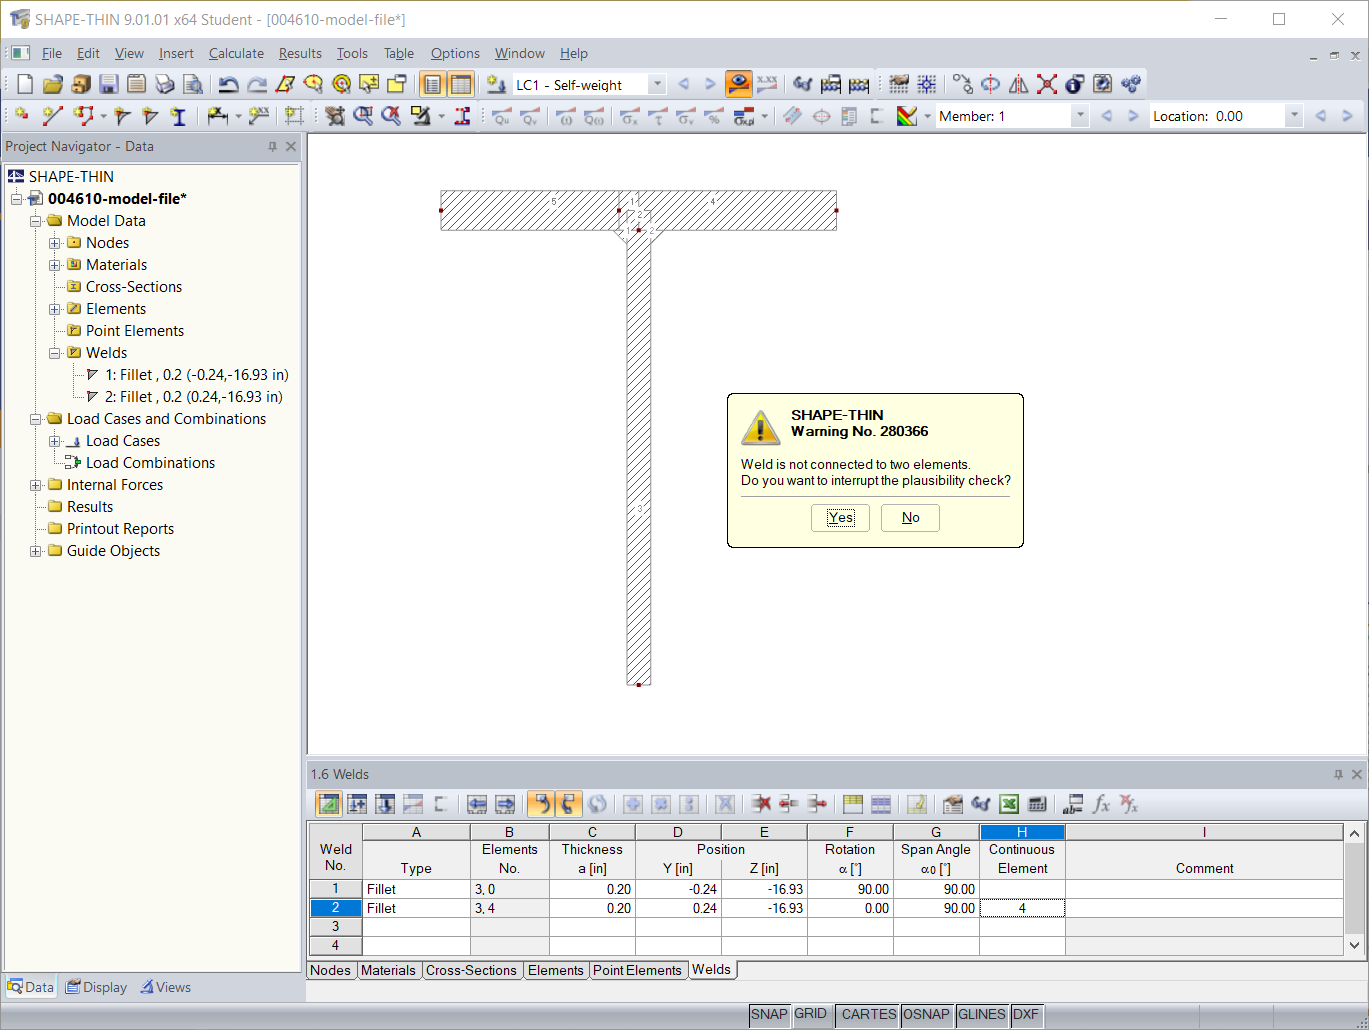Image resolution: width=1369 pixels, height=1030 pixels.
Task: Switch to the Cross-Sections table tab
Action: pos(472,969)
